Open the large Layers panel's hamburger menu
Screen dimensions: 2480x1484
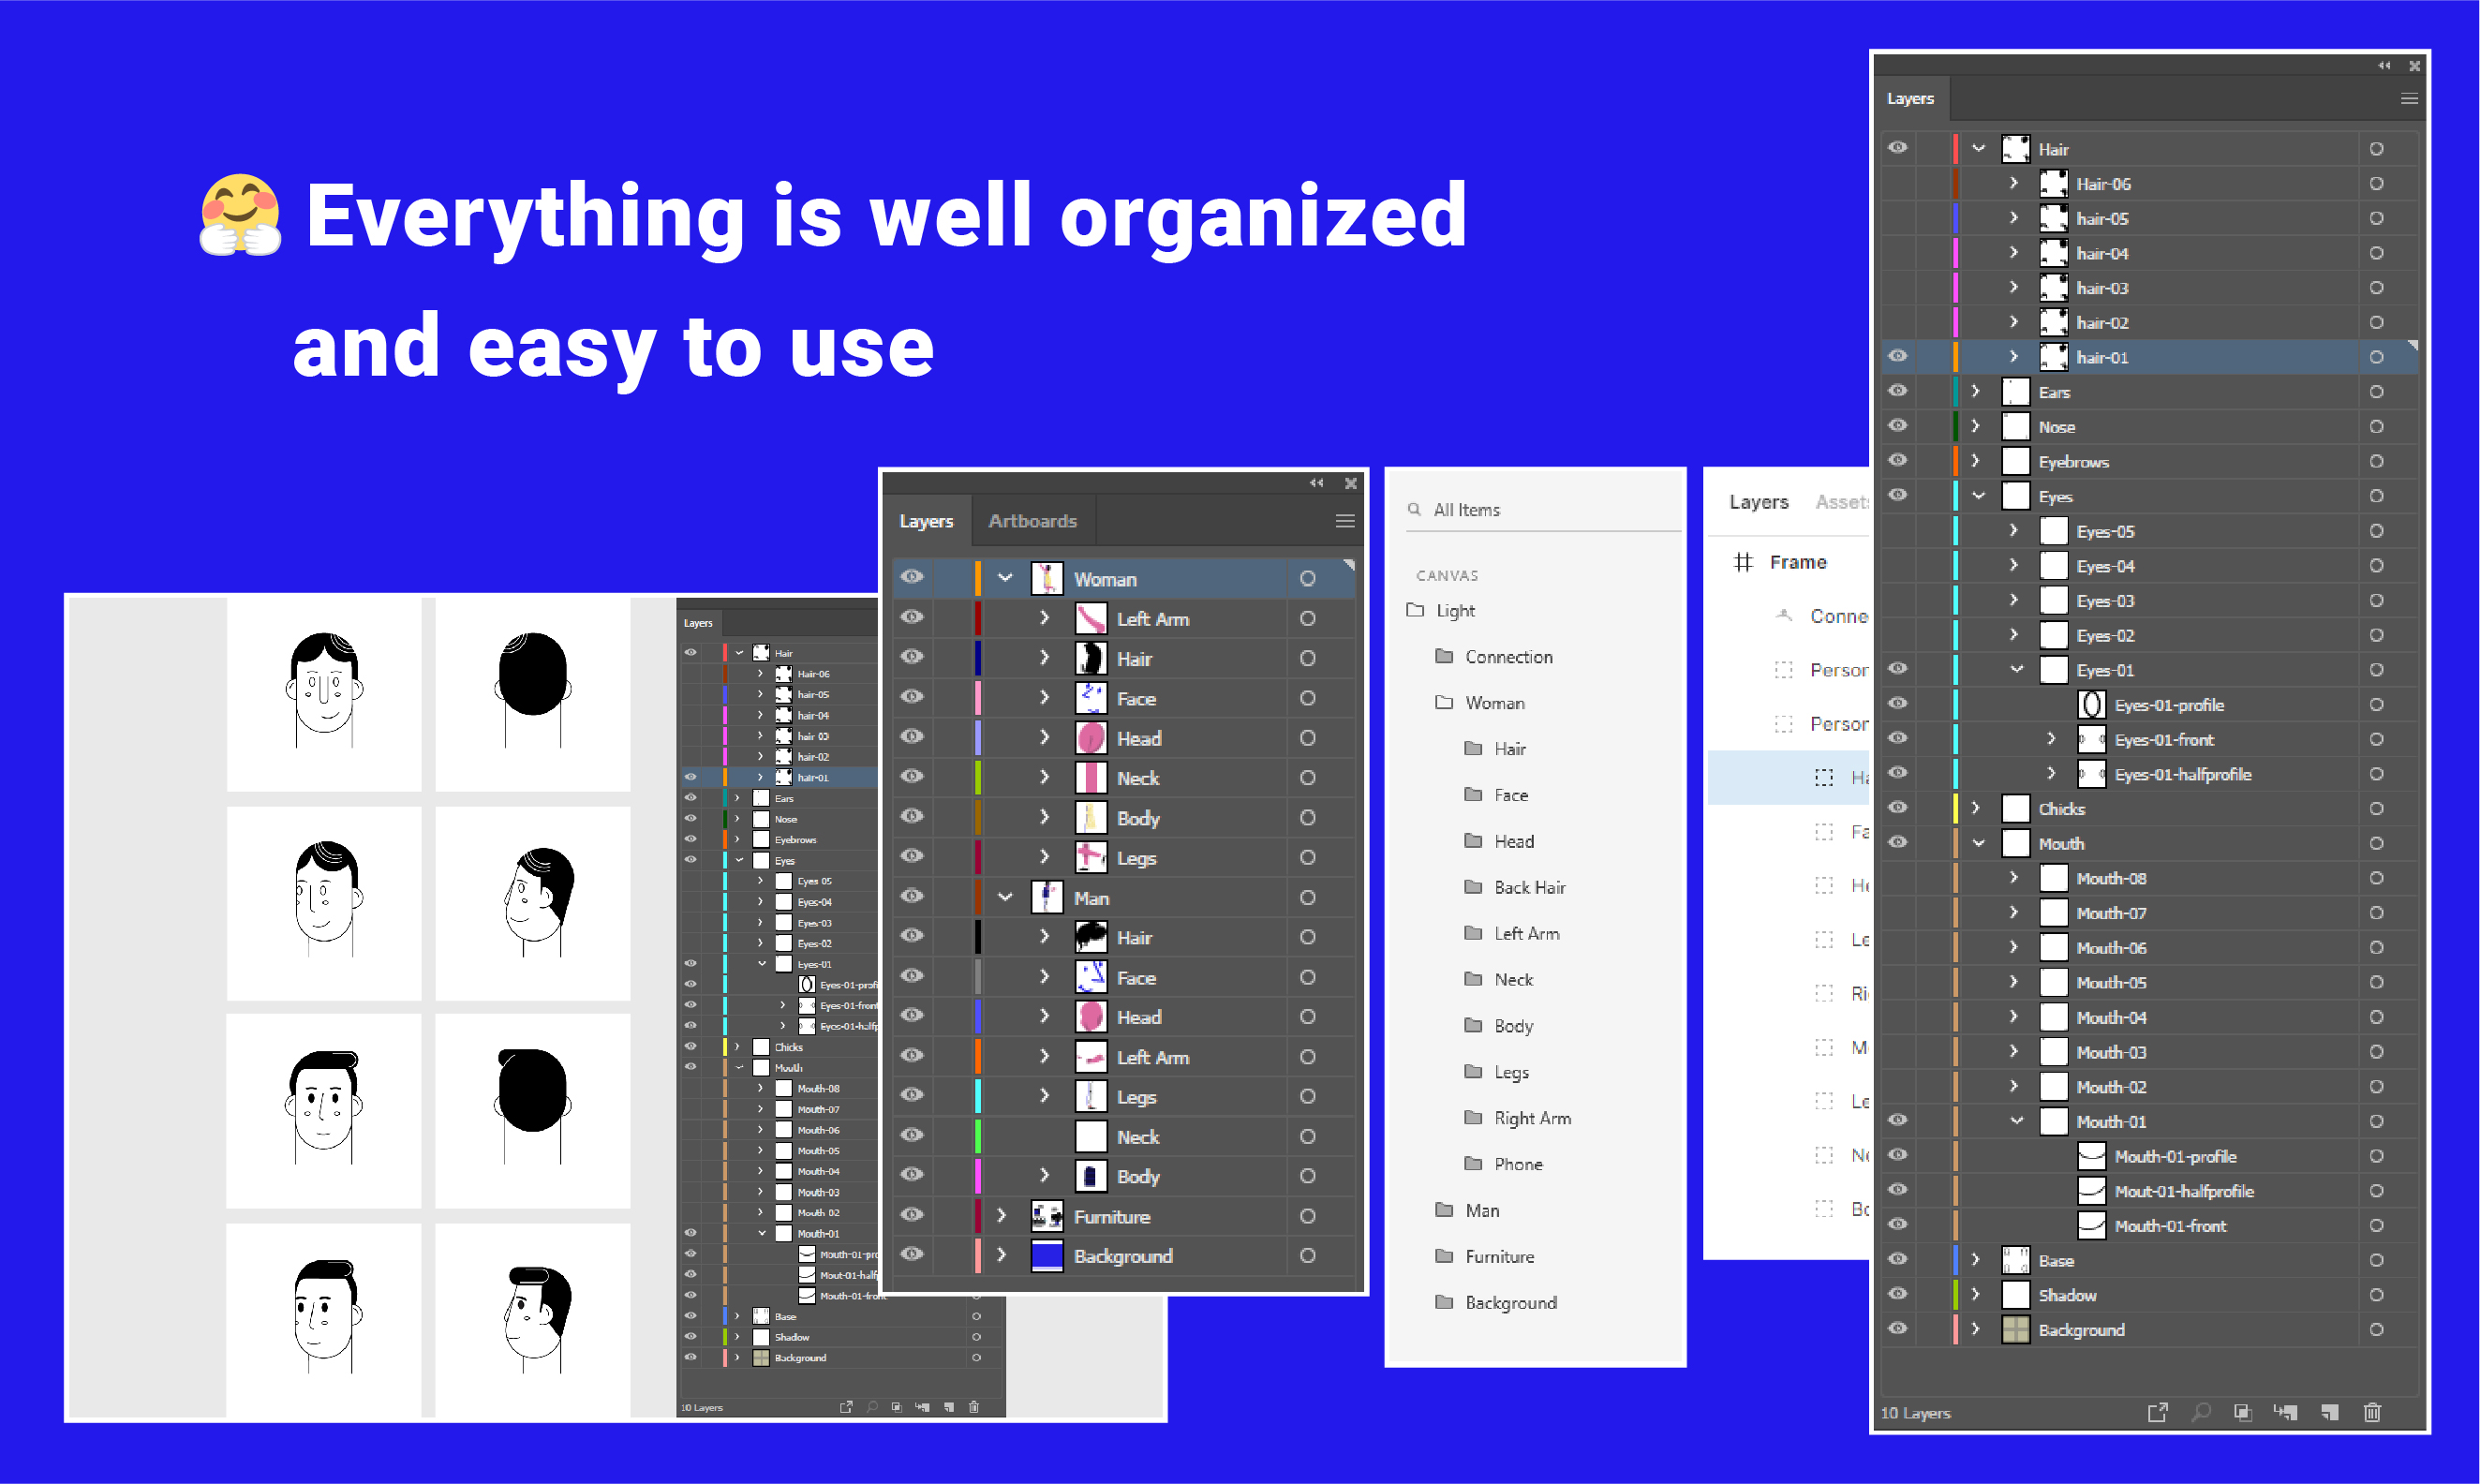point(2408,98)
